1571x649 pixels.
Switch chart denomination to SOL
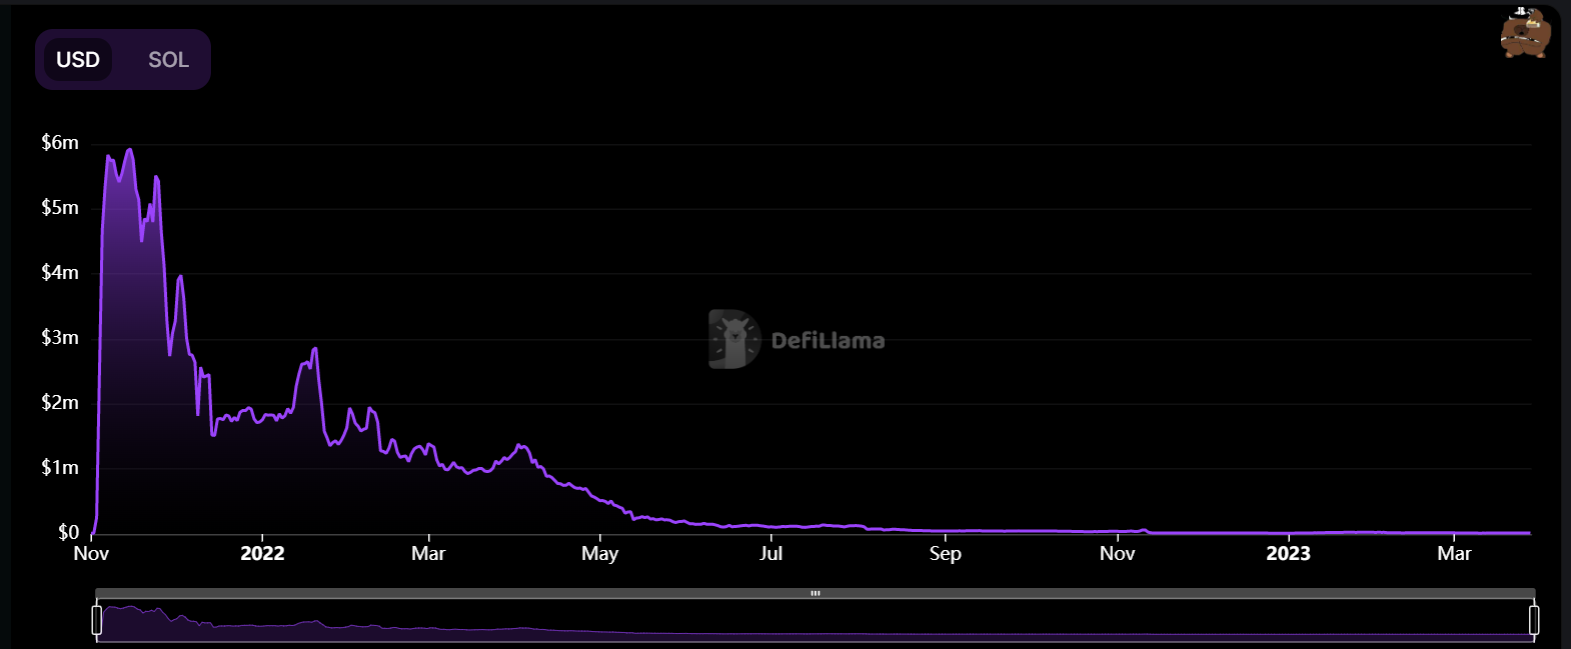tap(168, 60)
